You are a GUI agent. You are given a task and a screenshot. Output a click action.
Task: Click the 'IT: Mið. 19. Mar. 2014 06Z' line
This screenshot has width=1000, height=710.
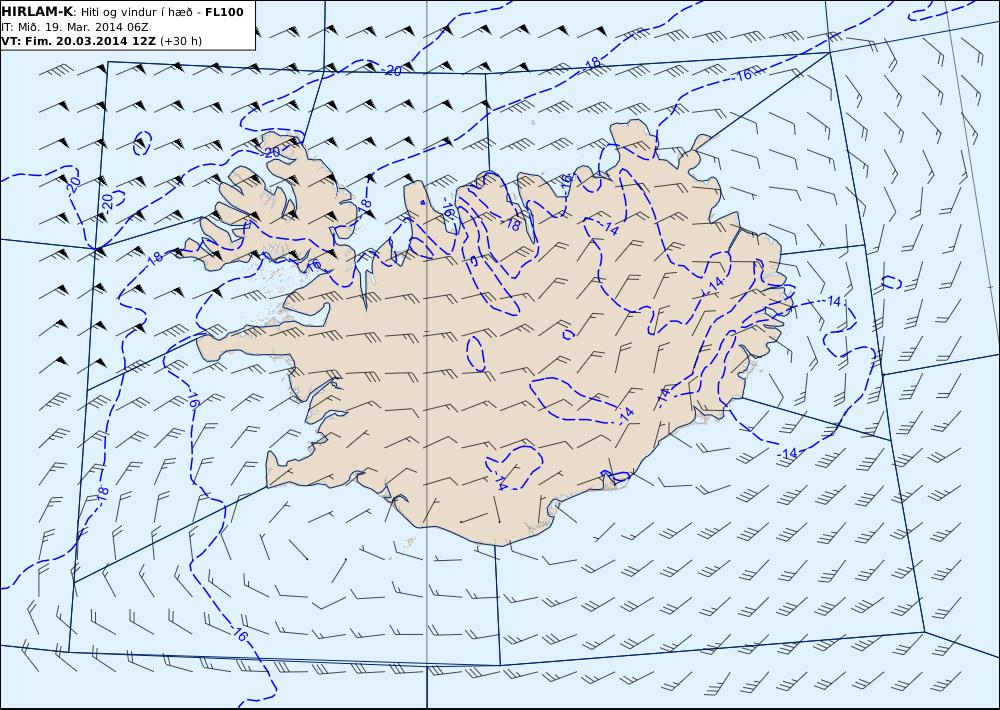(x=75, y=27)
